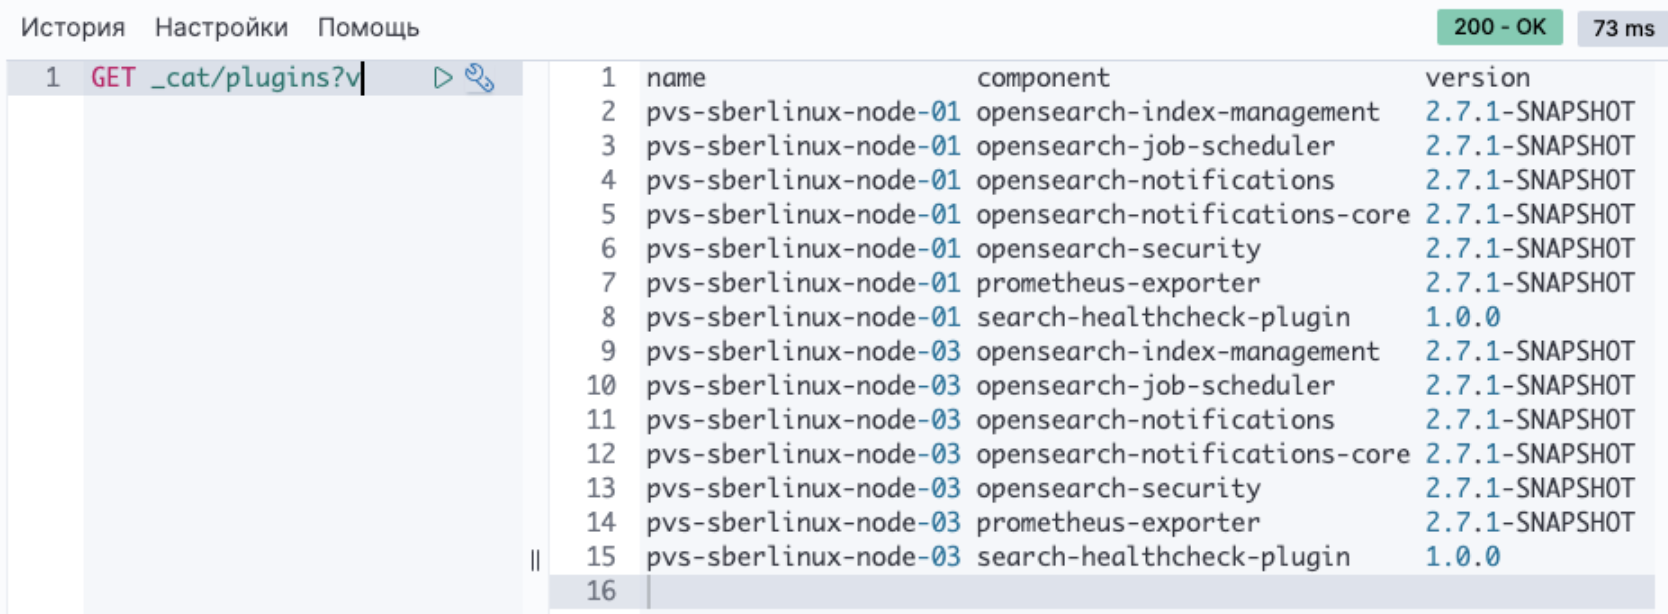Click the 'component' column header in output

(x=1042, y=78)
